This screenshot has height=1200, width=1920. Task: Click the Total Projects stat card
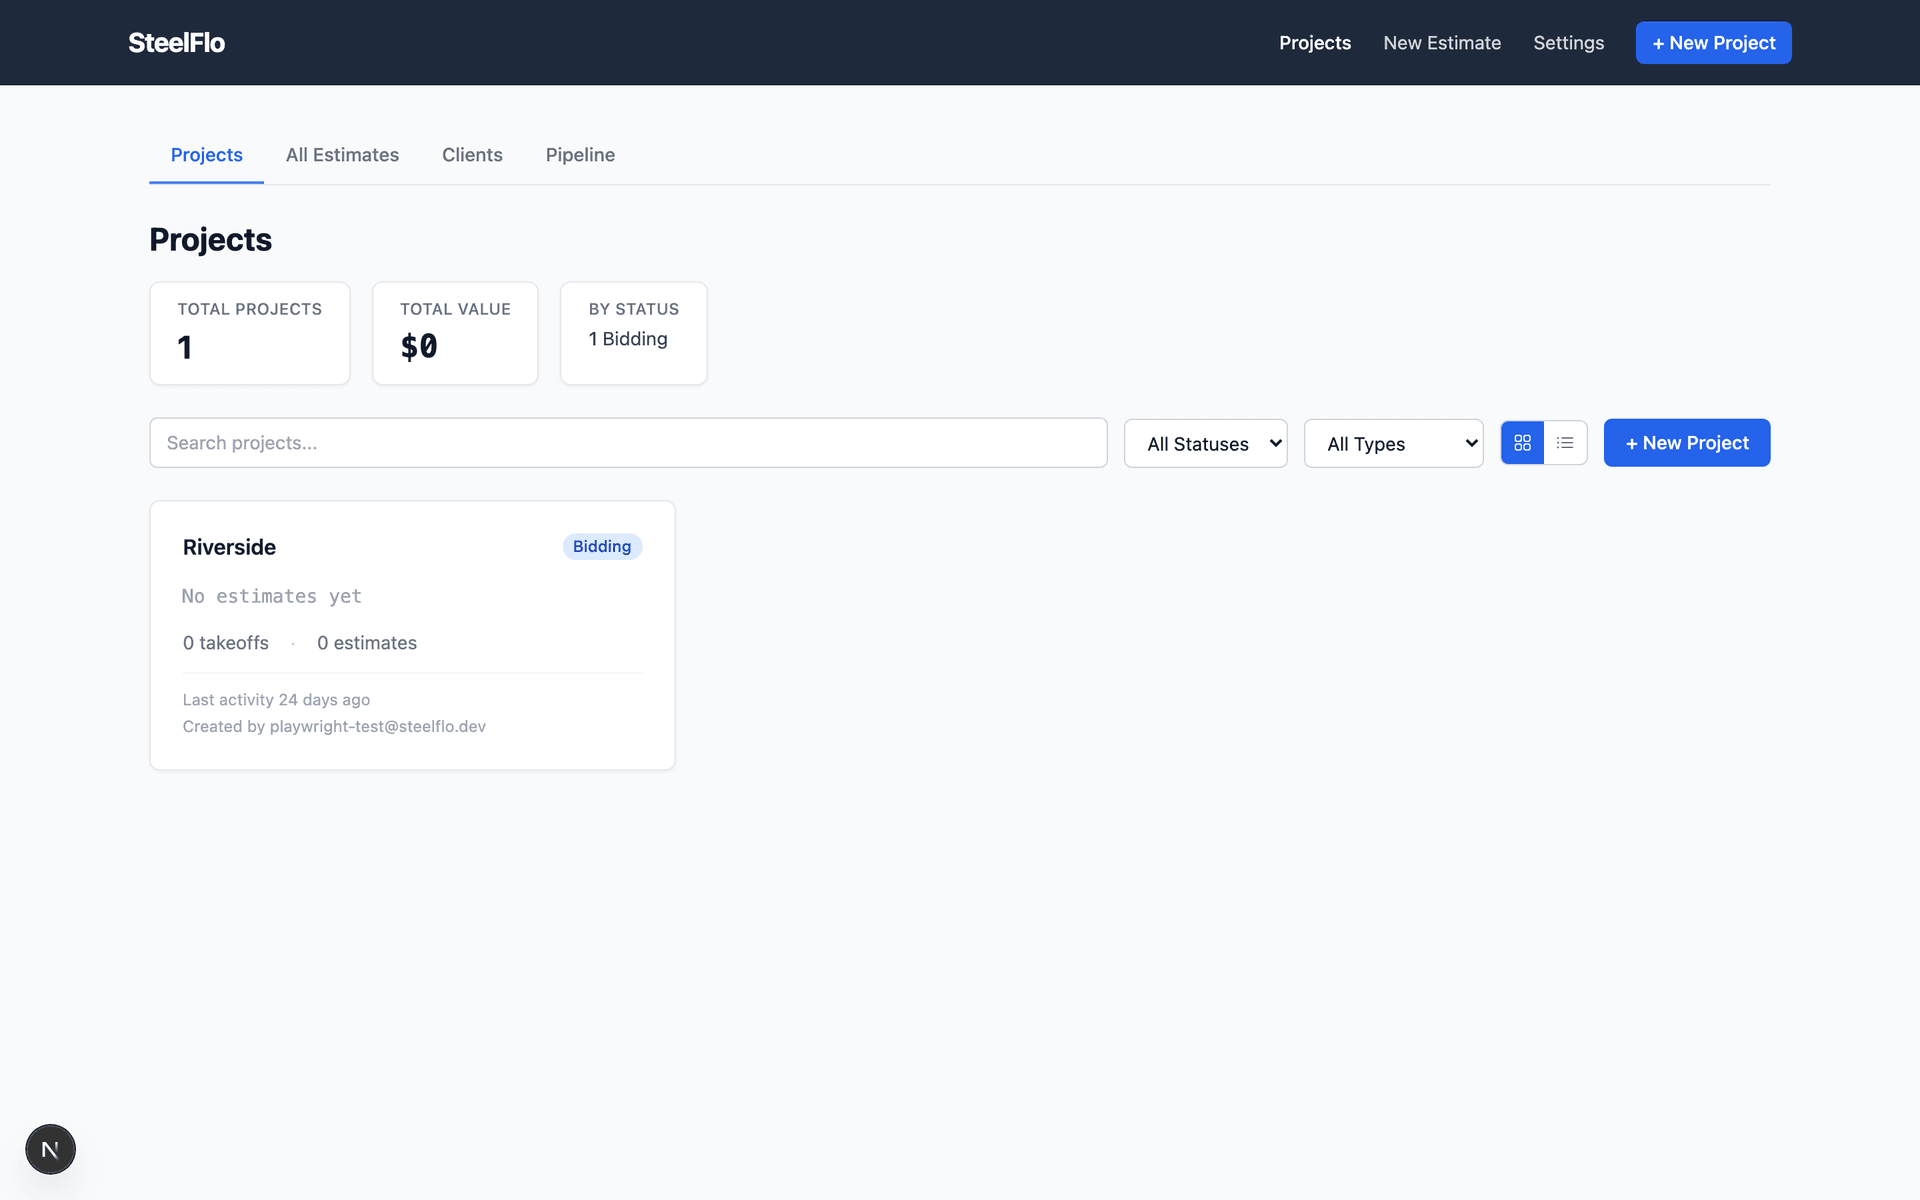pyautogui.click(x=249, y=333)
